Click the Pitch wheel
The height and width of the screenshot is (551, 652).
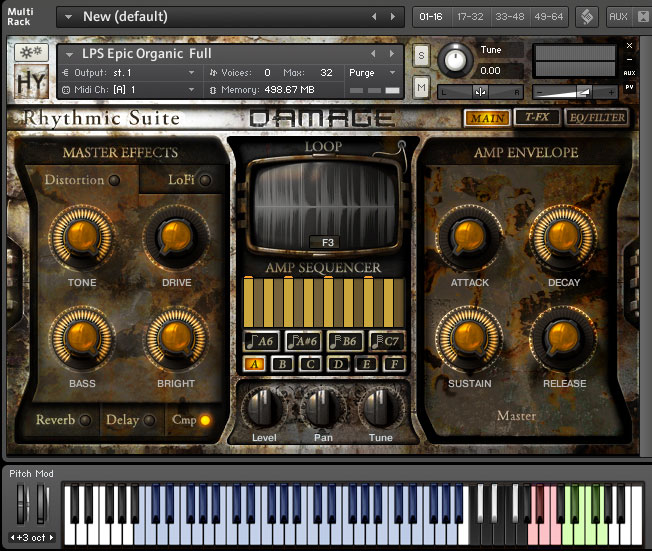click(x=22, y=503)
